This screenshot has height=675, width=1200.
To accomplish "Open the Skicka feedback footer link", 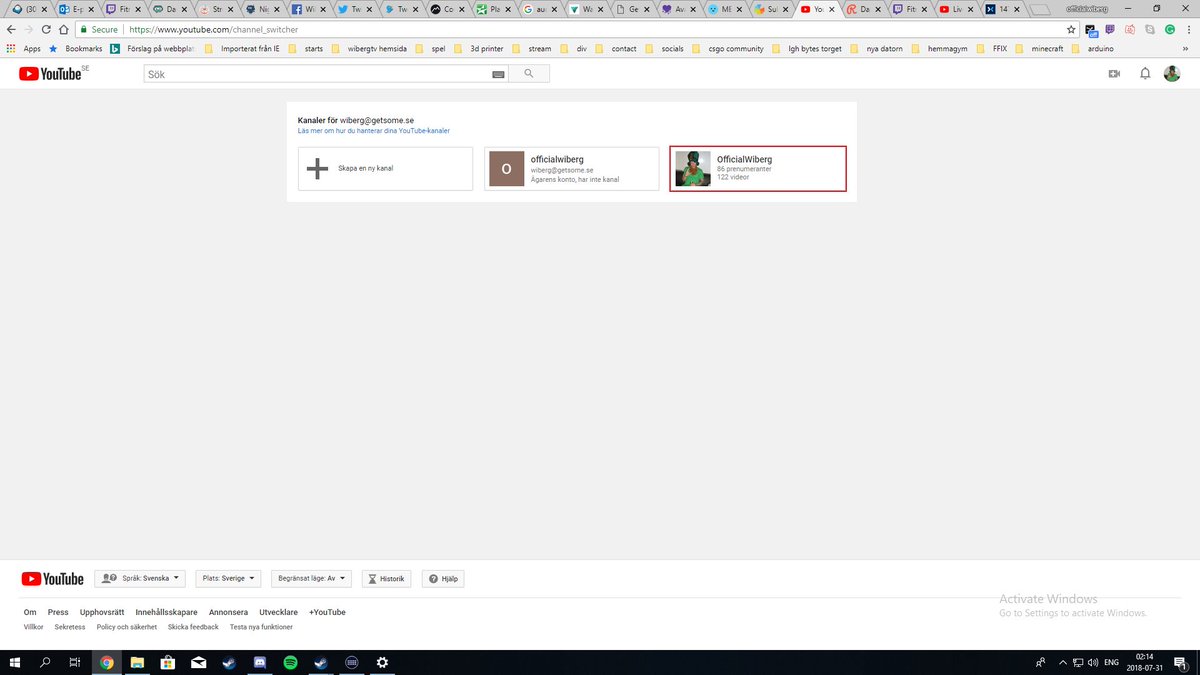I will point(193,627).
